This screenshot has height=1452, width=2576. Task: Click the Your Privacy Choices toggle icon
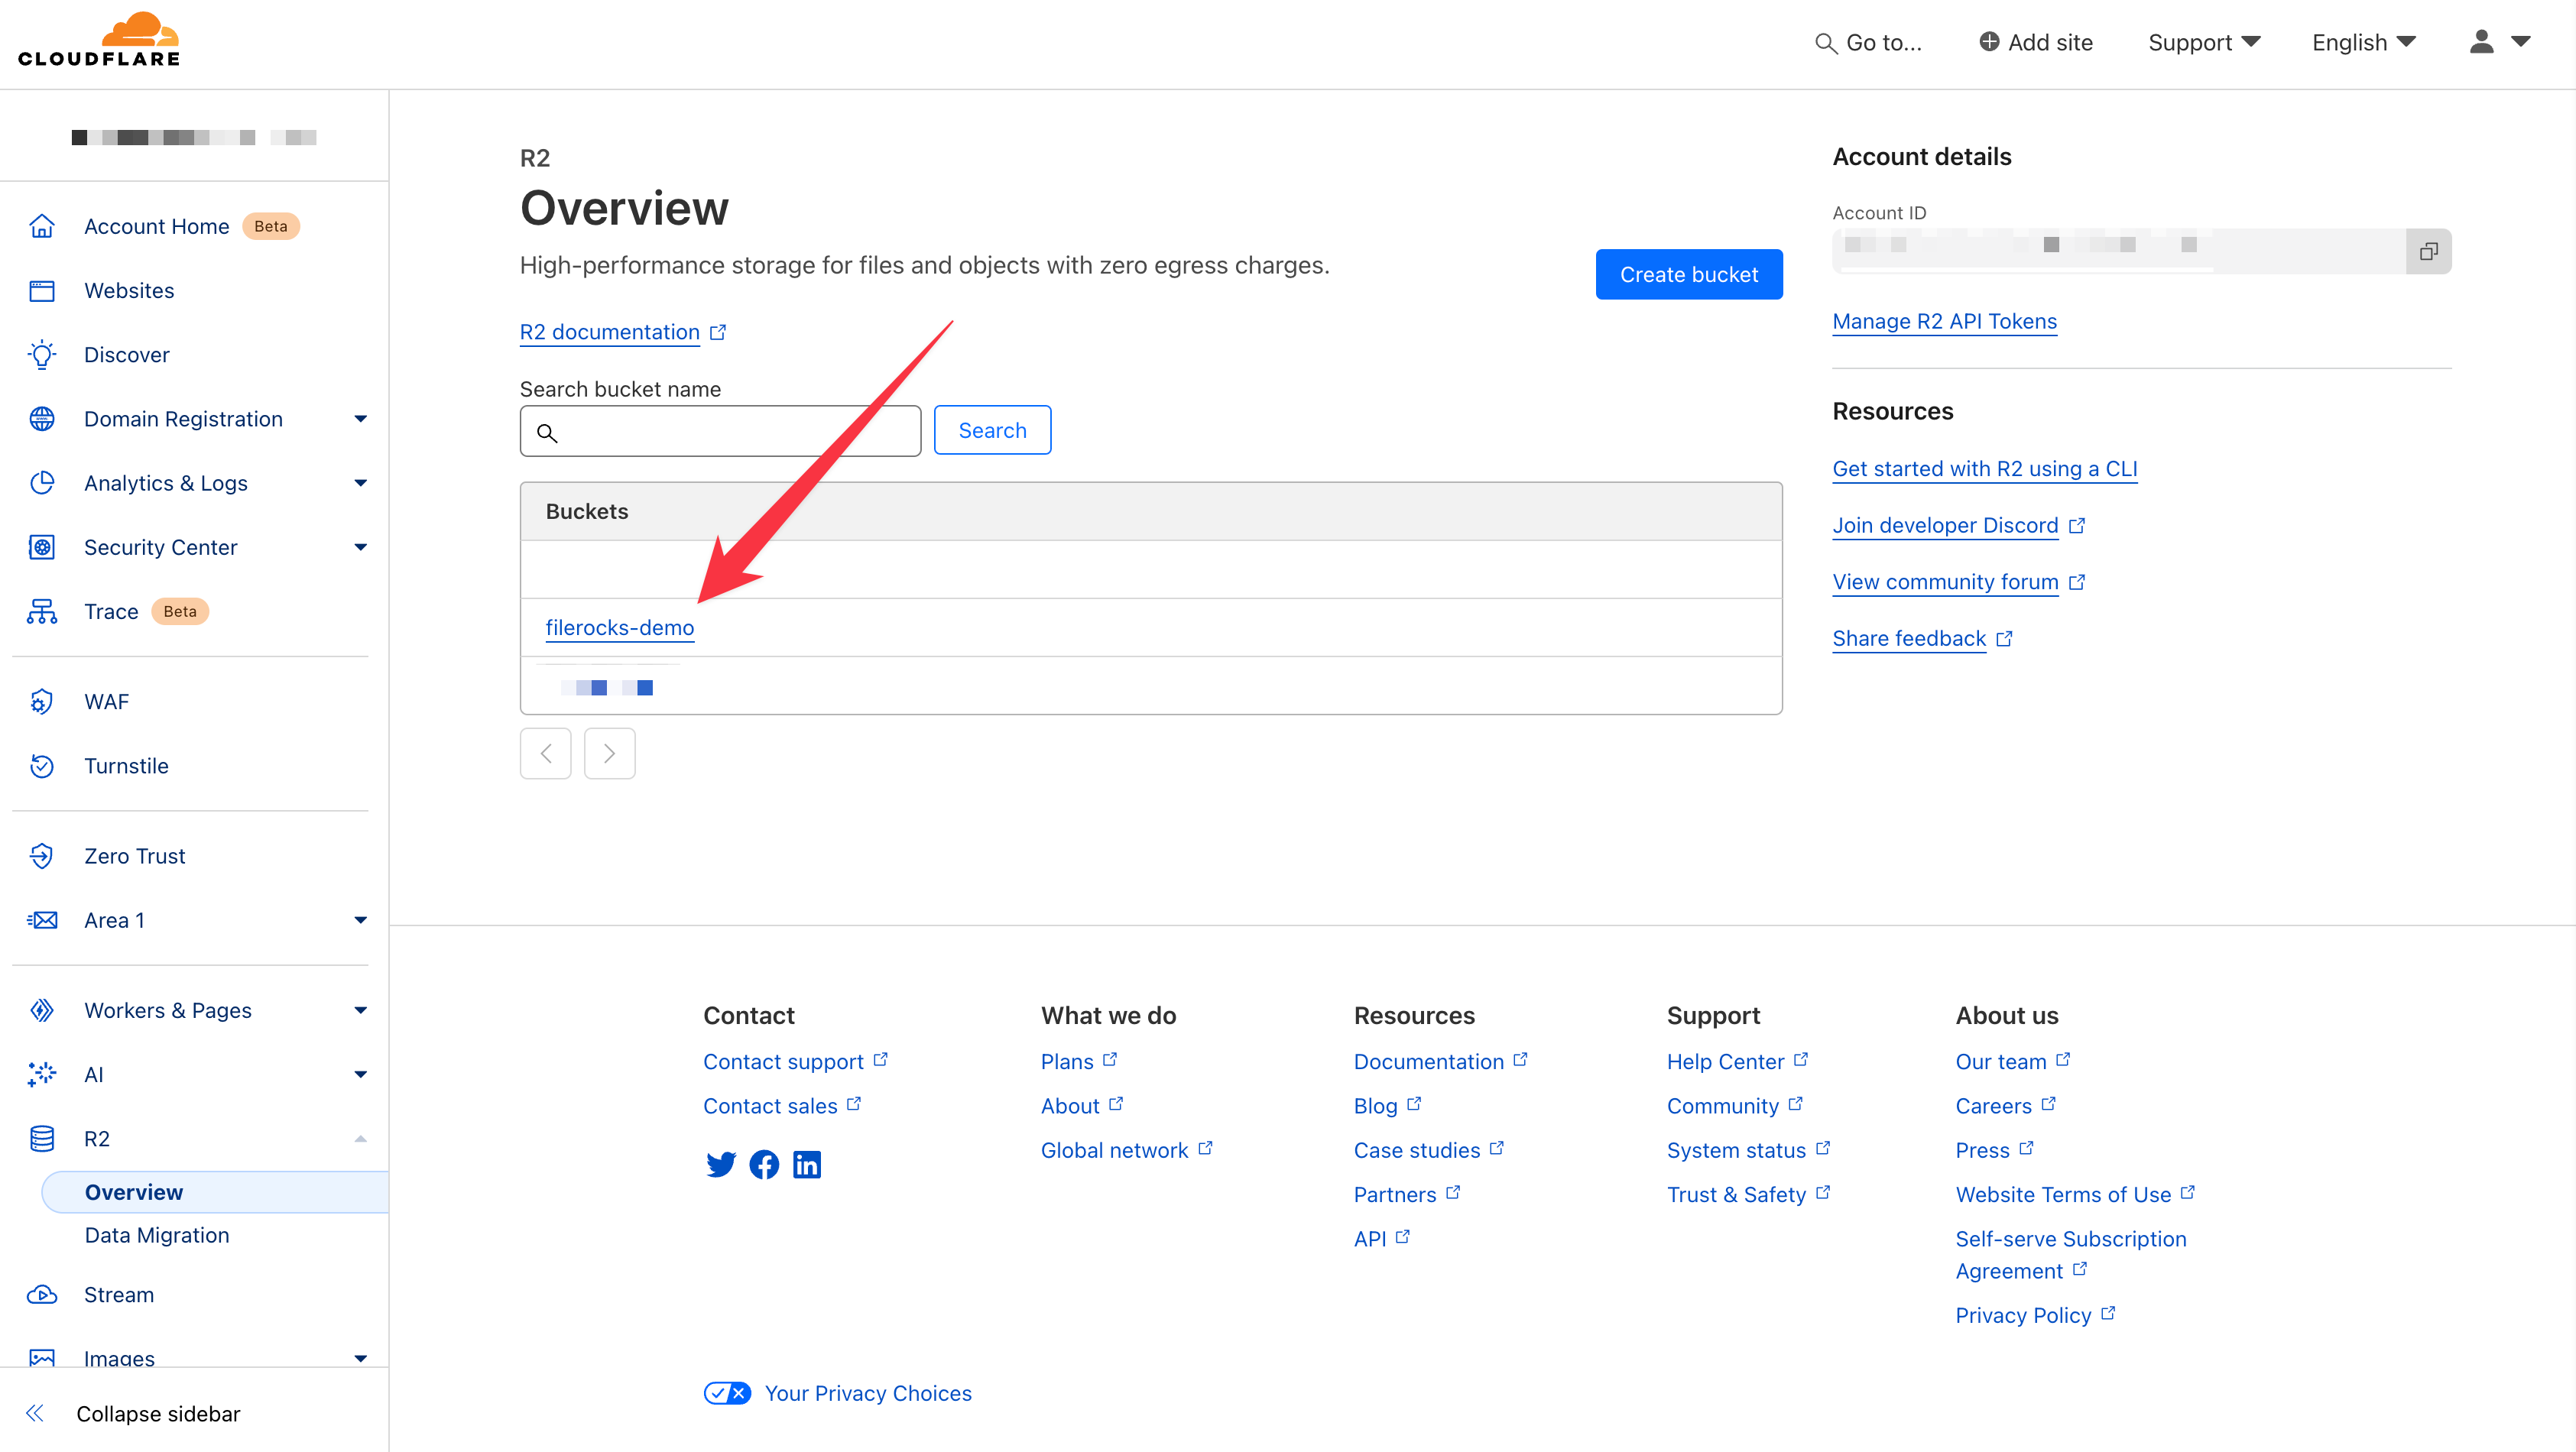tap(727, 1393)
